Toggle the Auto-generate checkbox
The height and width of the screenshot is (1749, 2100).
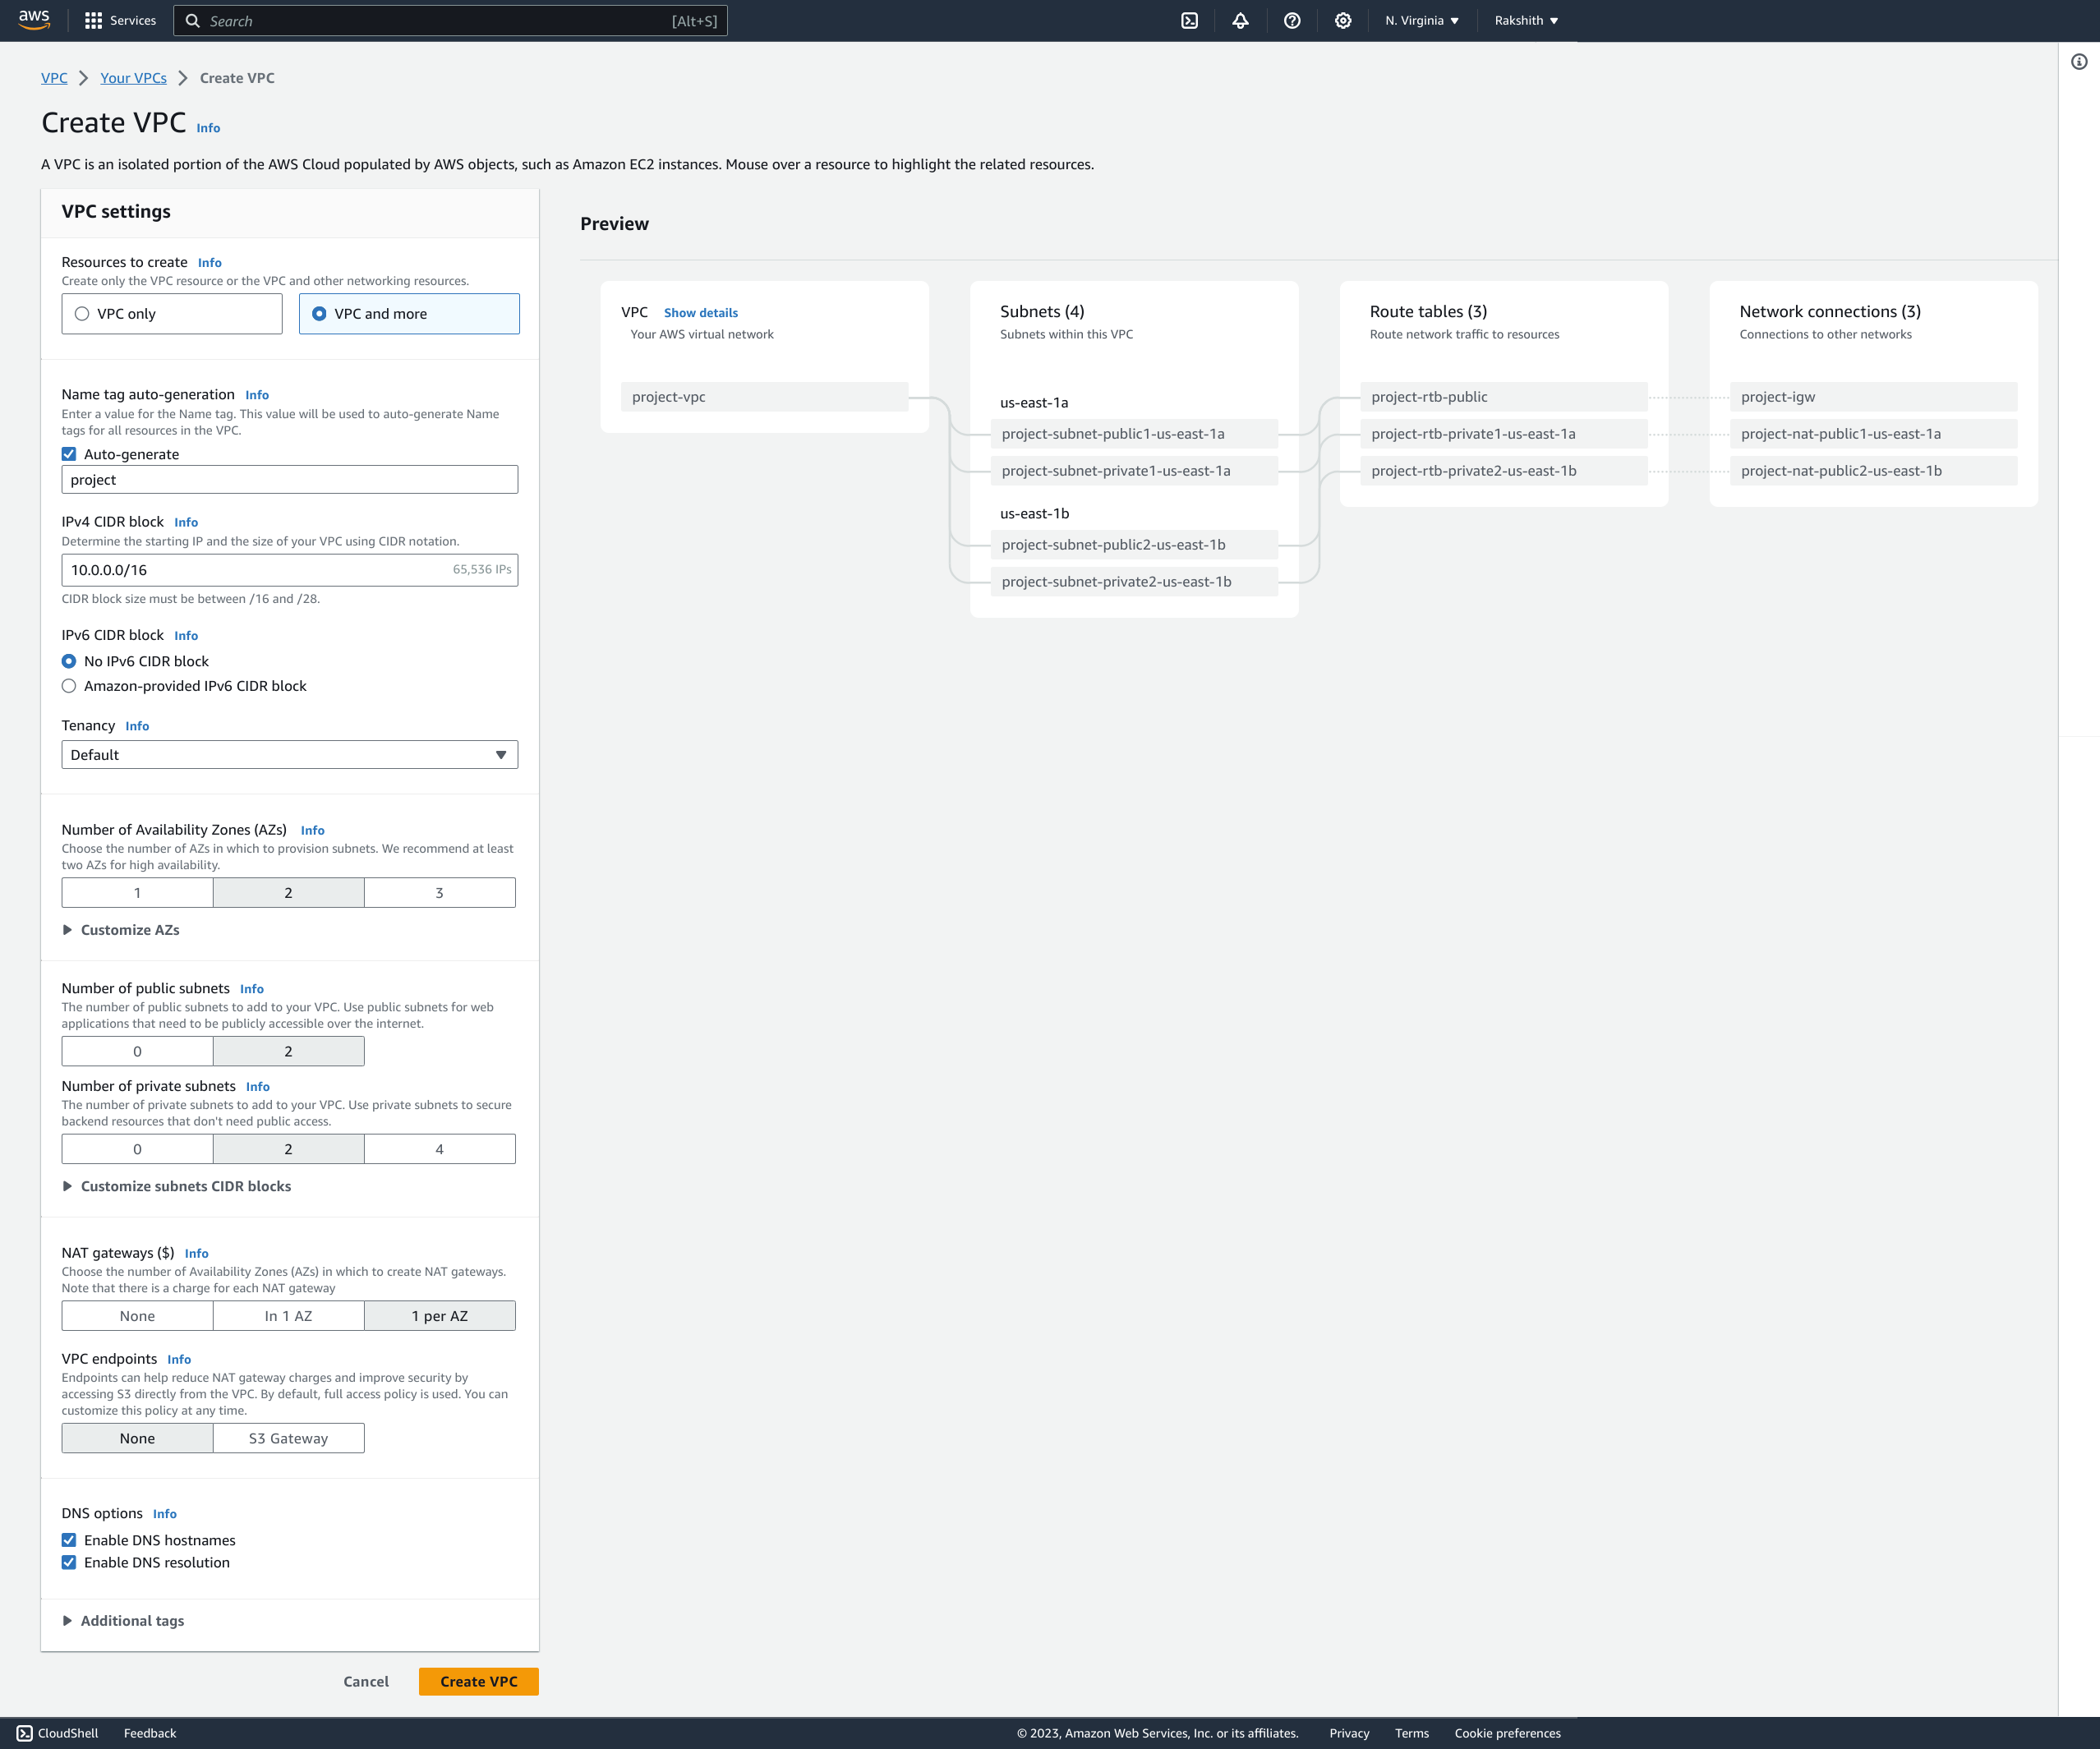point(69,454)
